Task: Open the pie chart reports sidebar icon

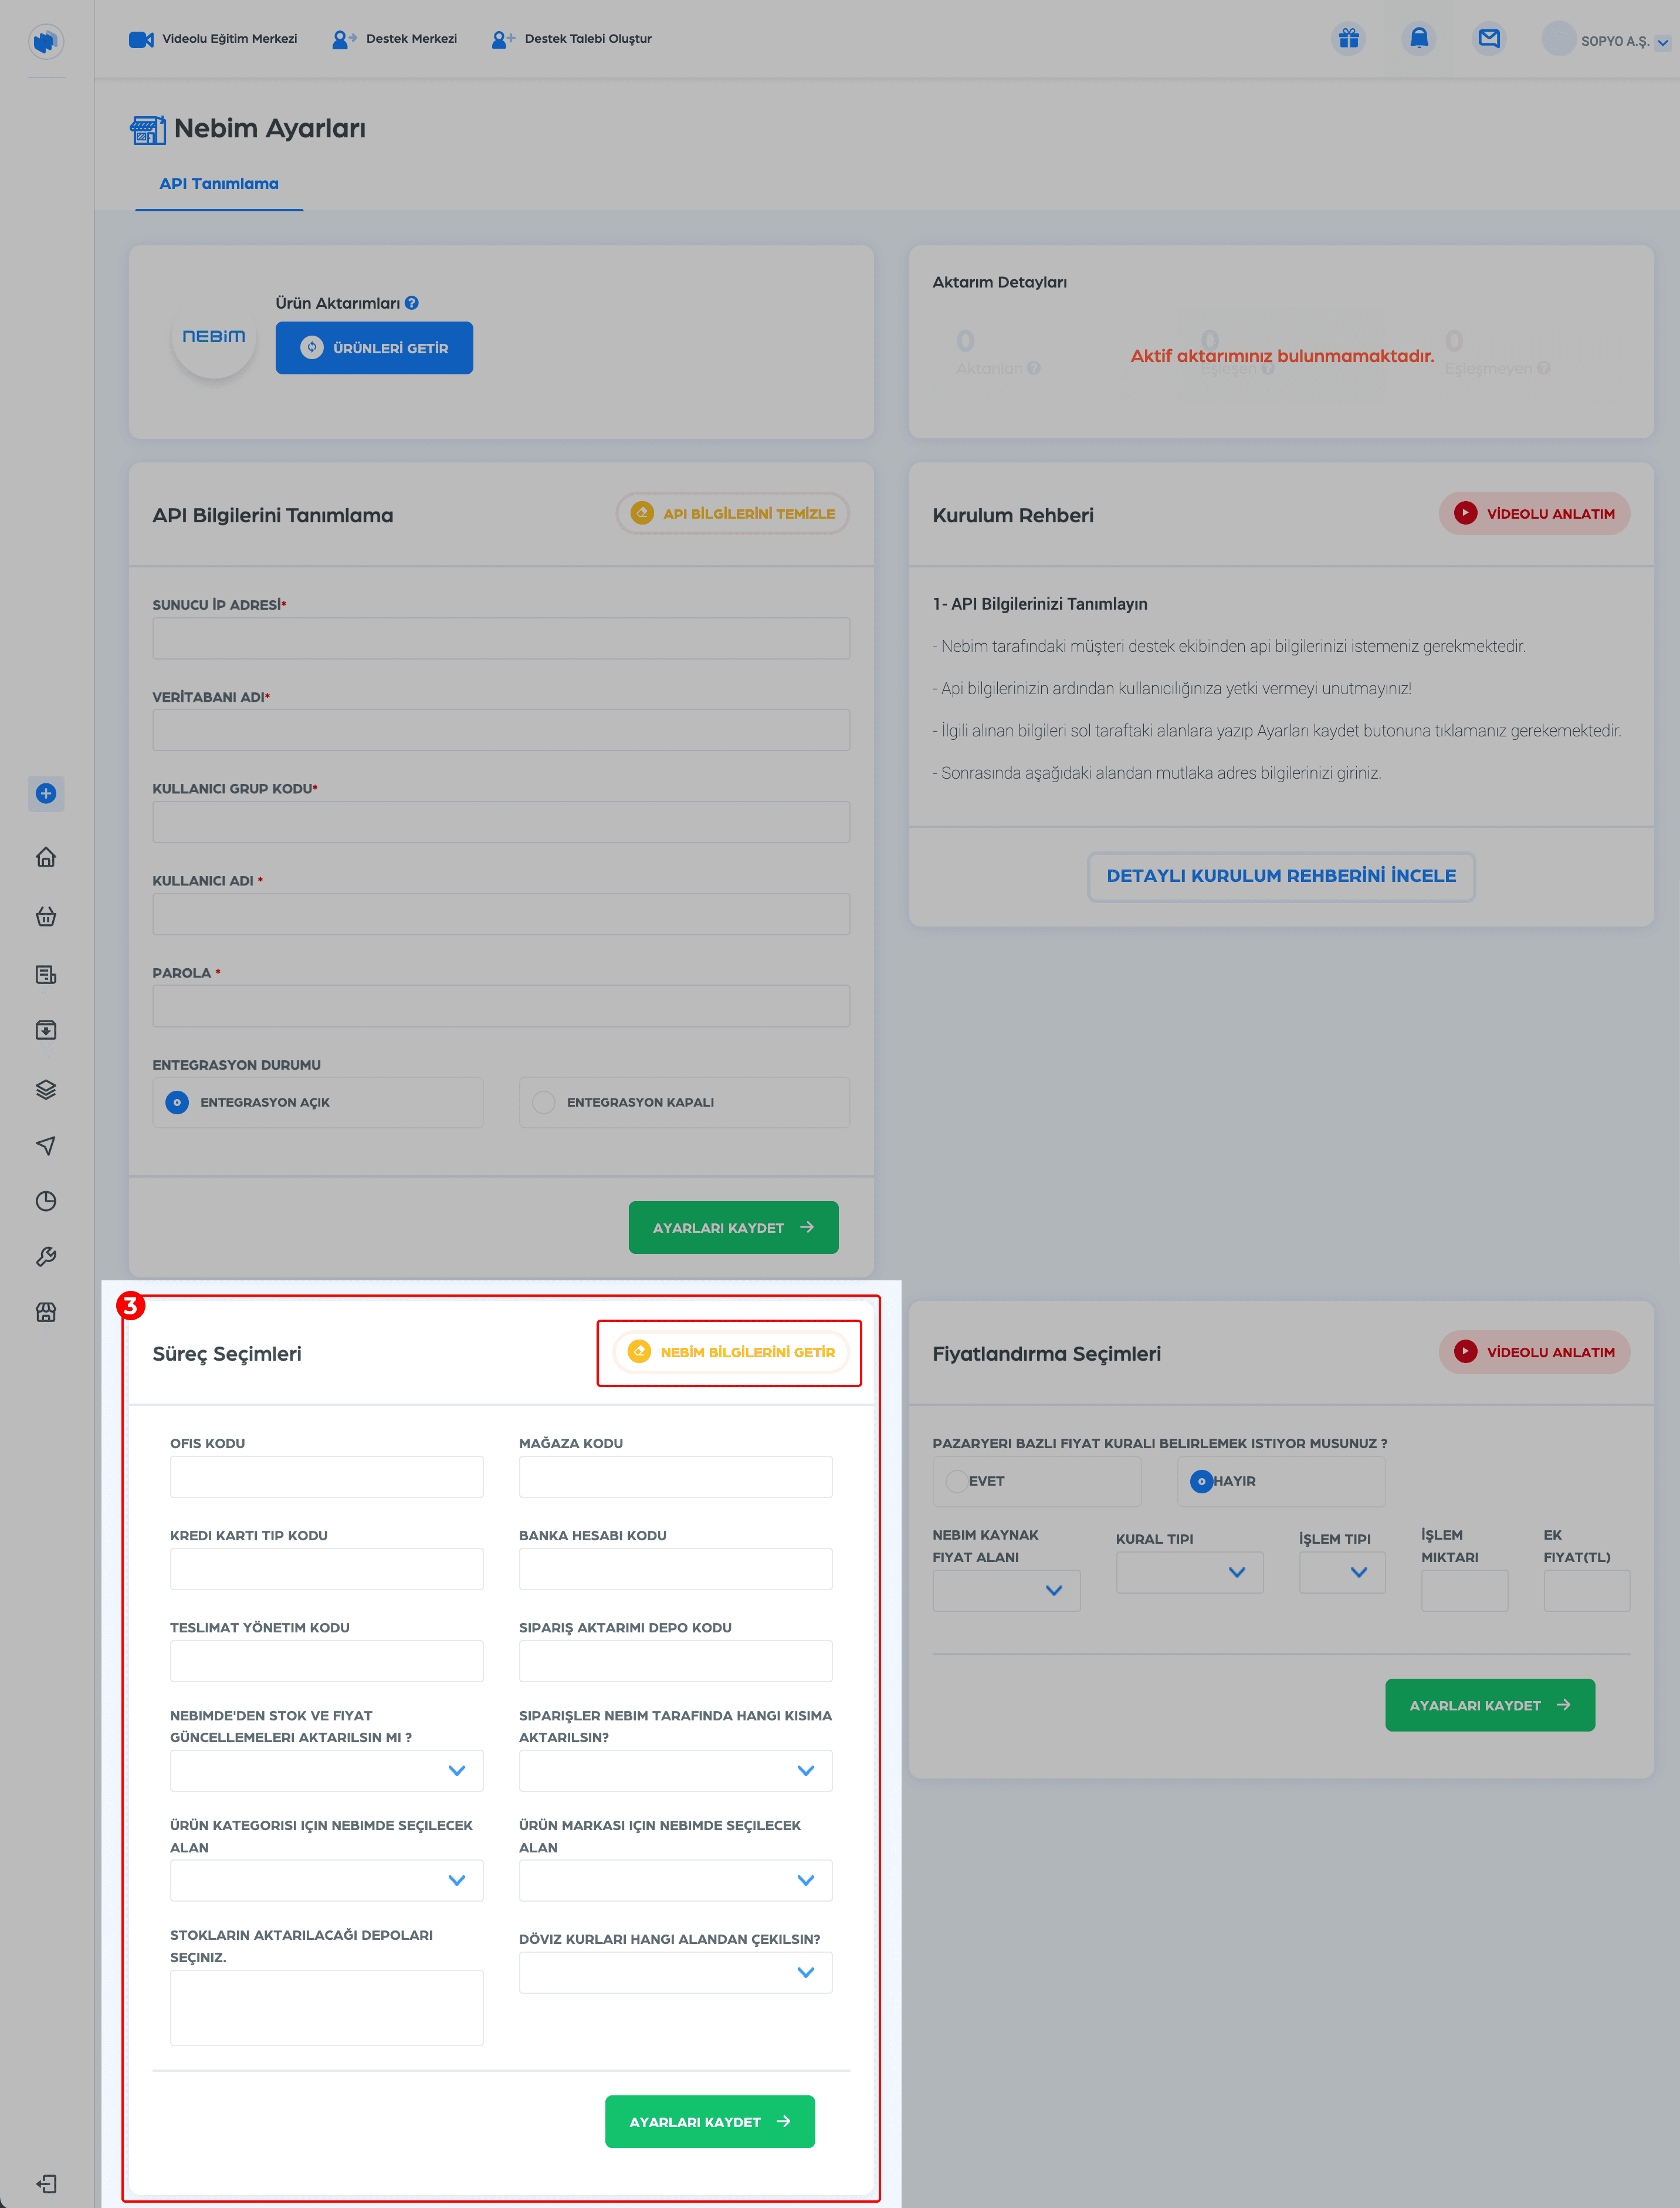Action: coord(46,1201)
